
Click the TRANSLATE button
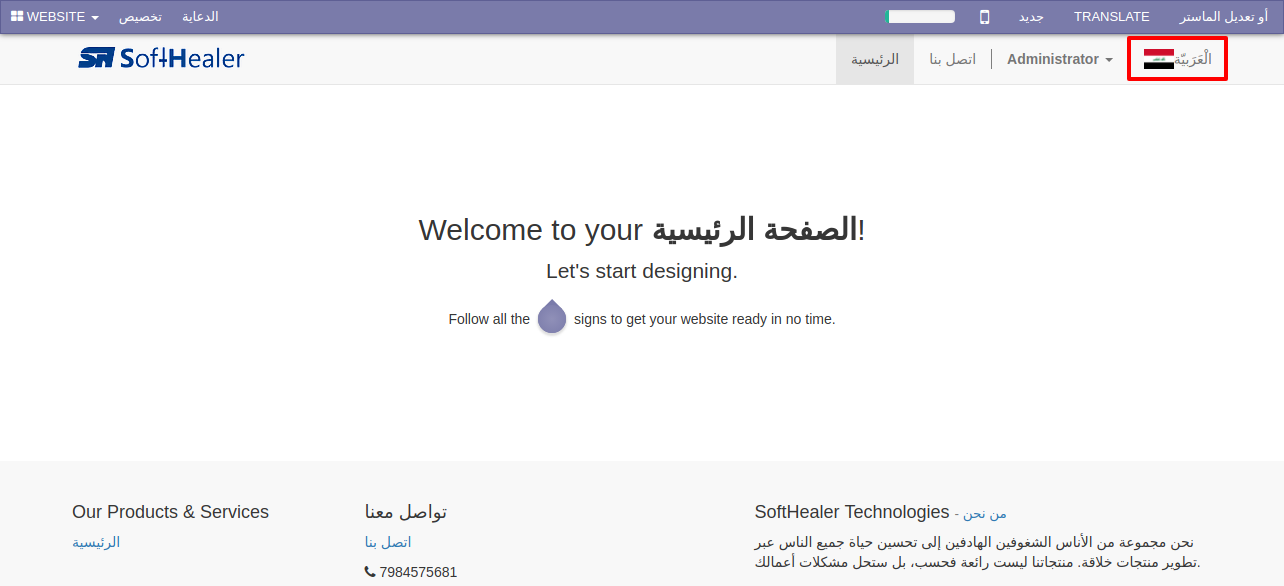click(x=1112, y=17)
